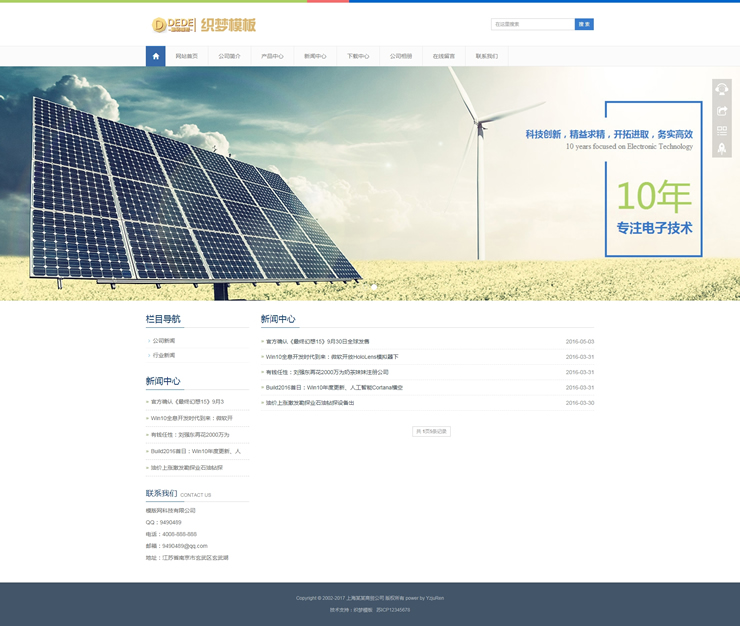Click the rocket back-to-top icon
Viewport: 740px width, 626px height.
[722, 149]
